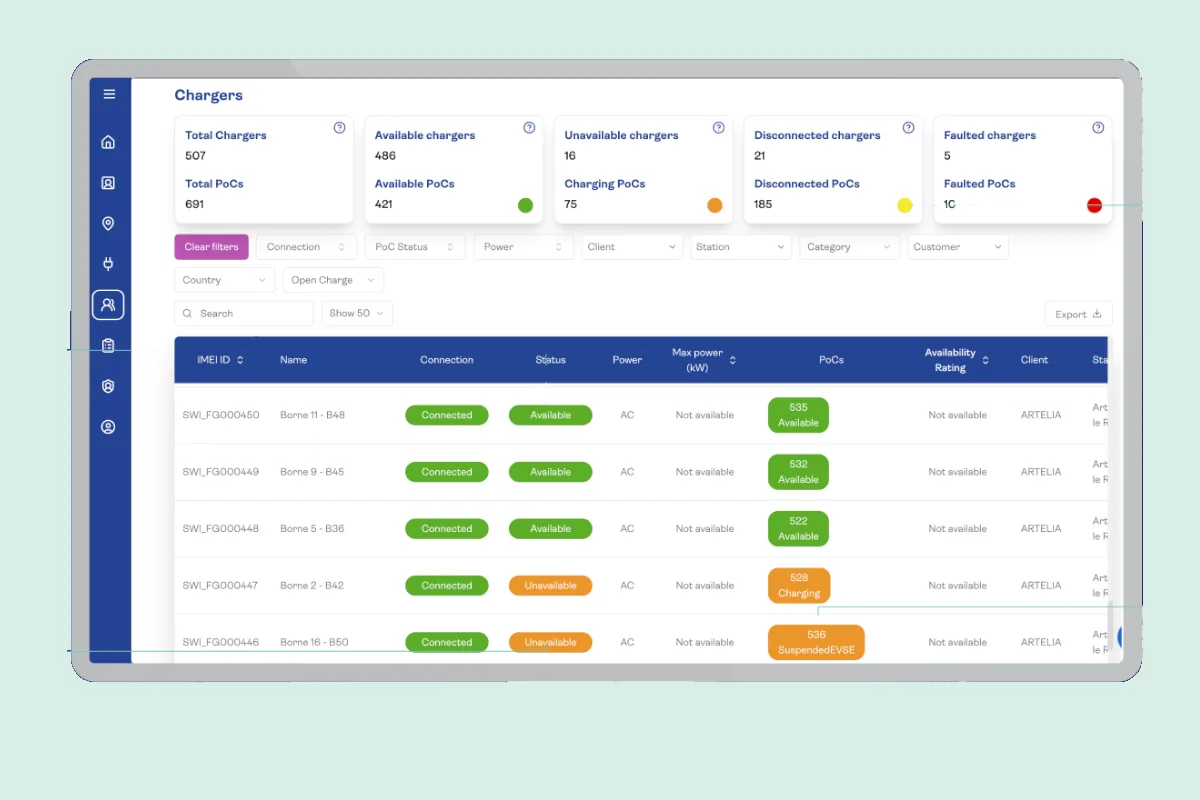Select the charger plug sidebar icon
This screenshot has height=800, width=1200.
tap(108, 264)
